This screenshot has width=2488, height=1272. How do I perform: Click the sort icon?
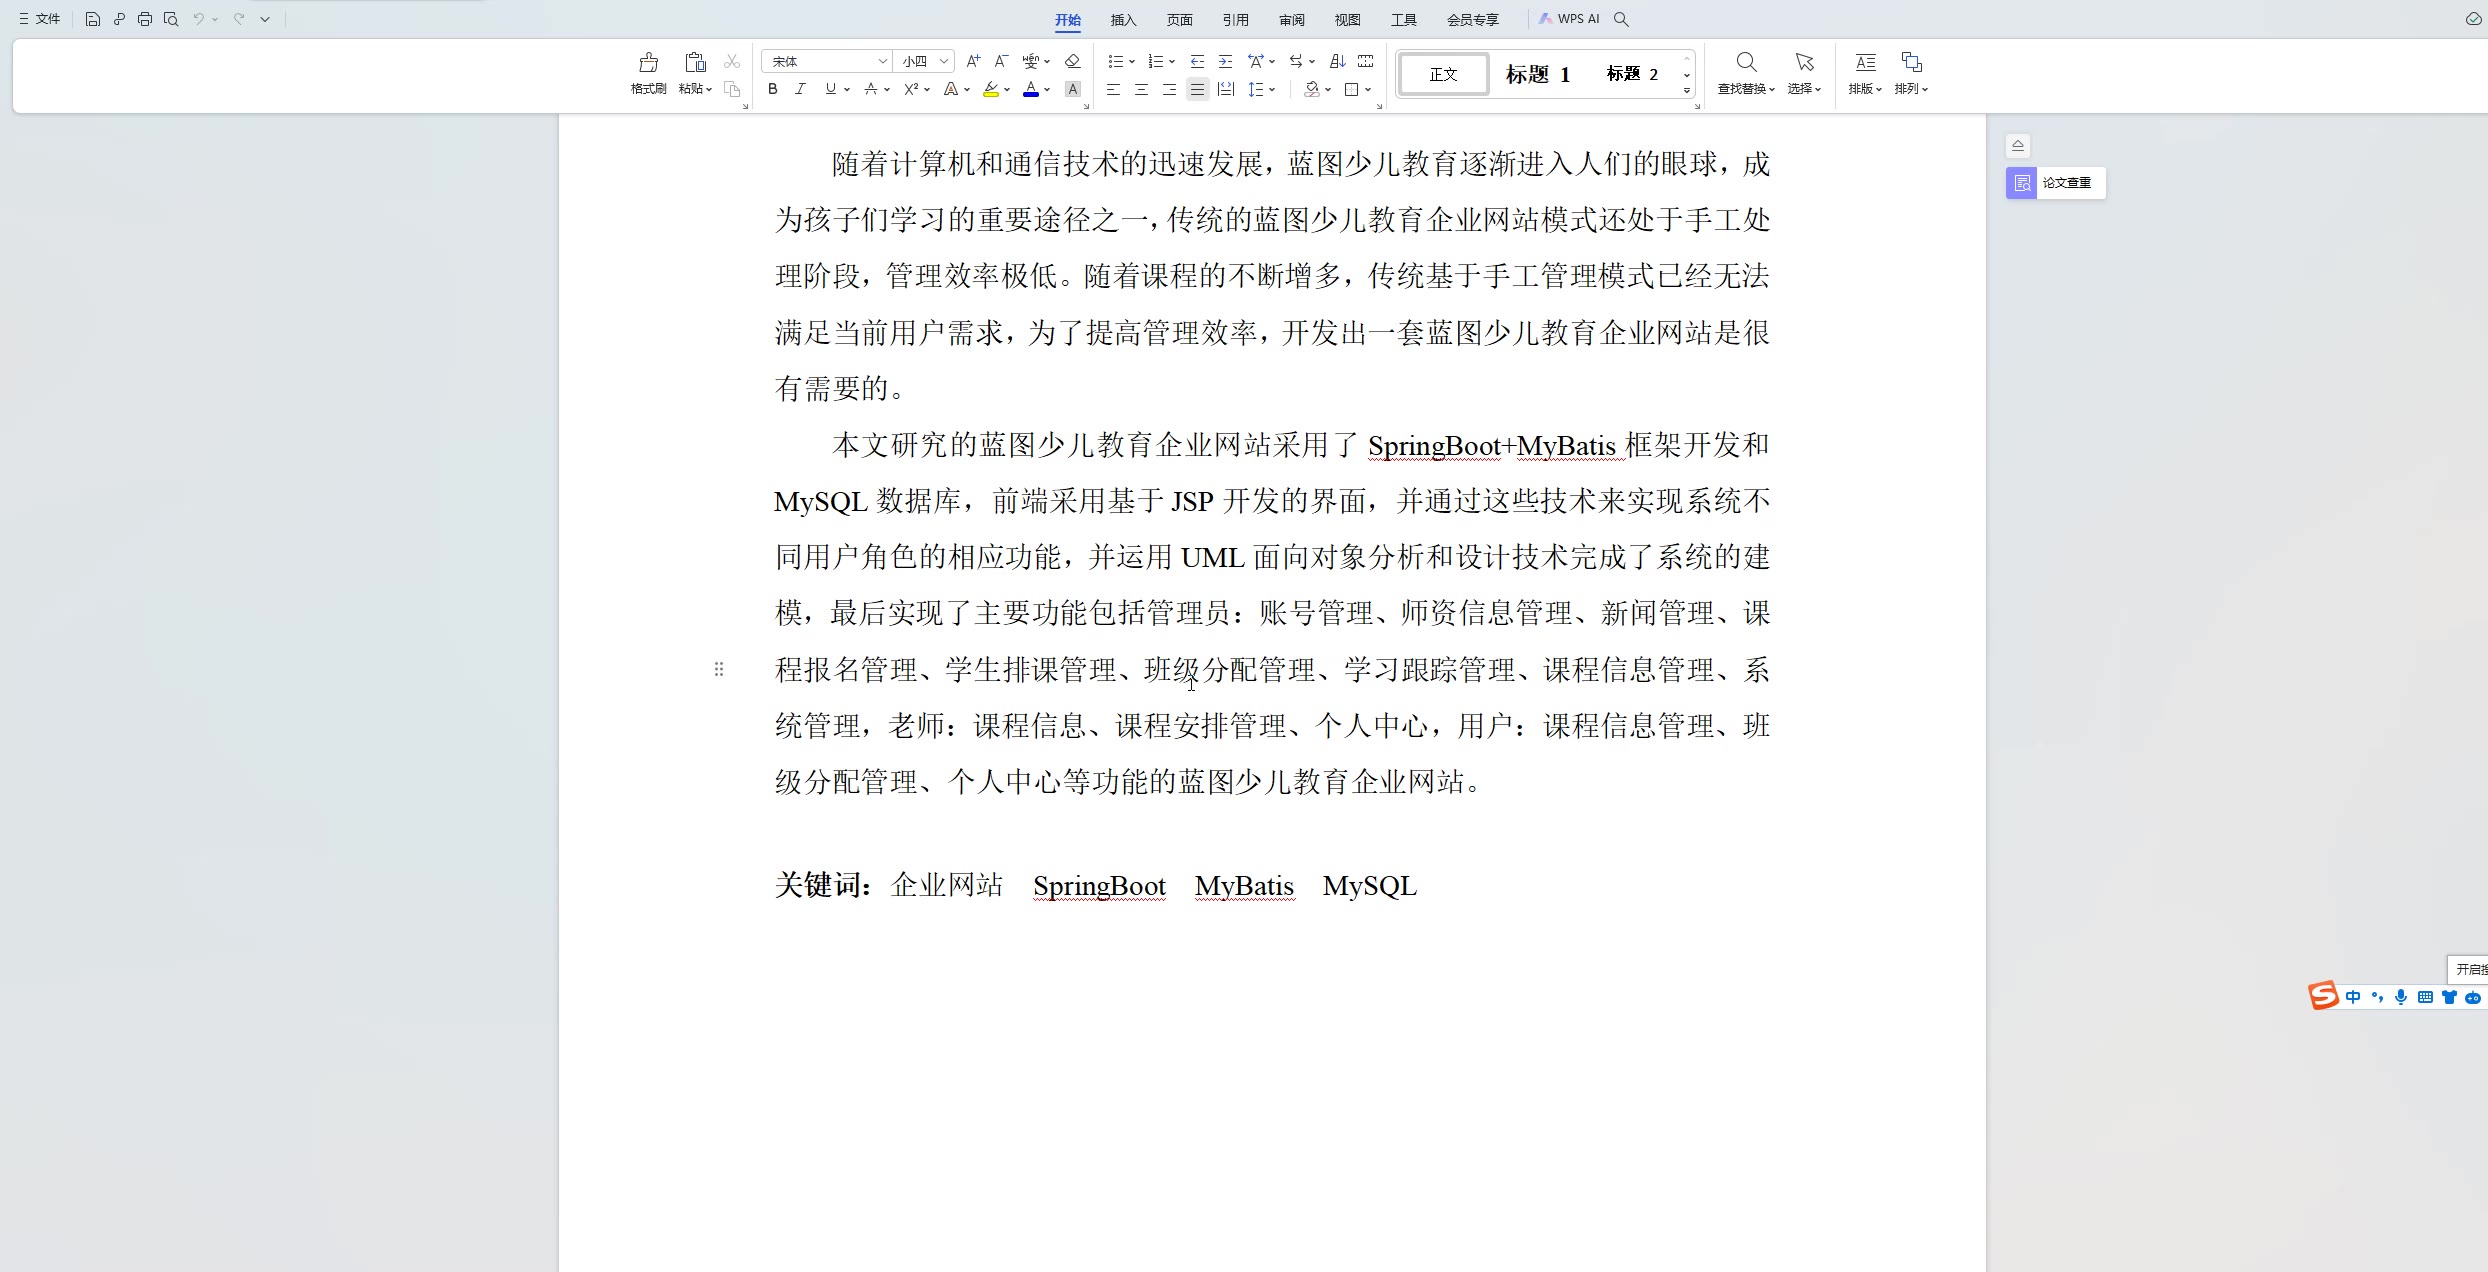click(x=1338, y=61)
